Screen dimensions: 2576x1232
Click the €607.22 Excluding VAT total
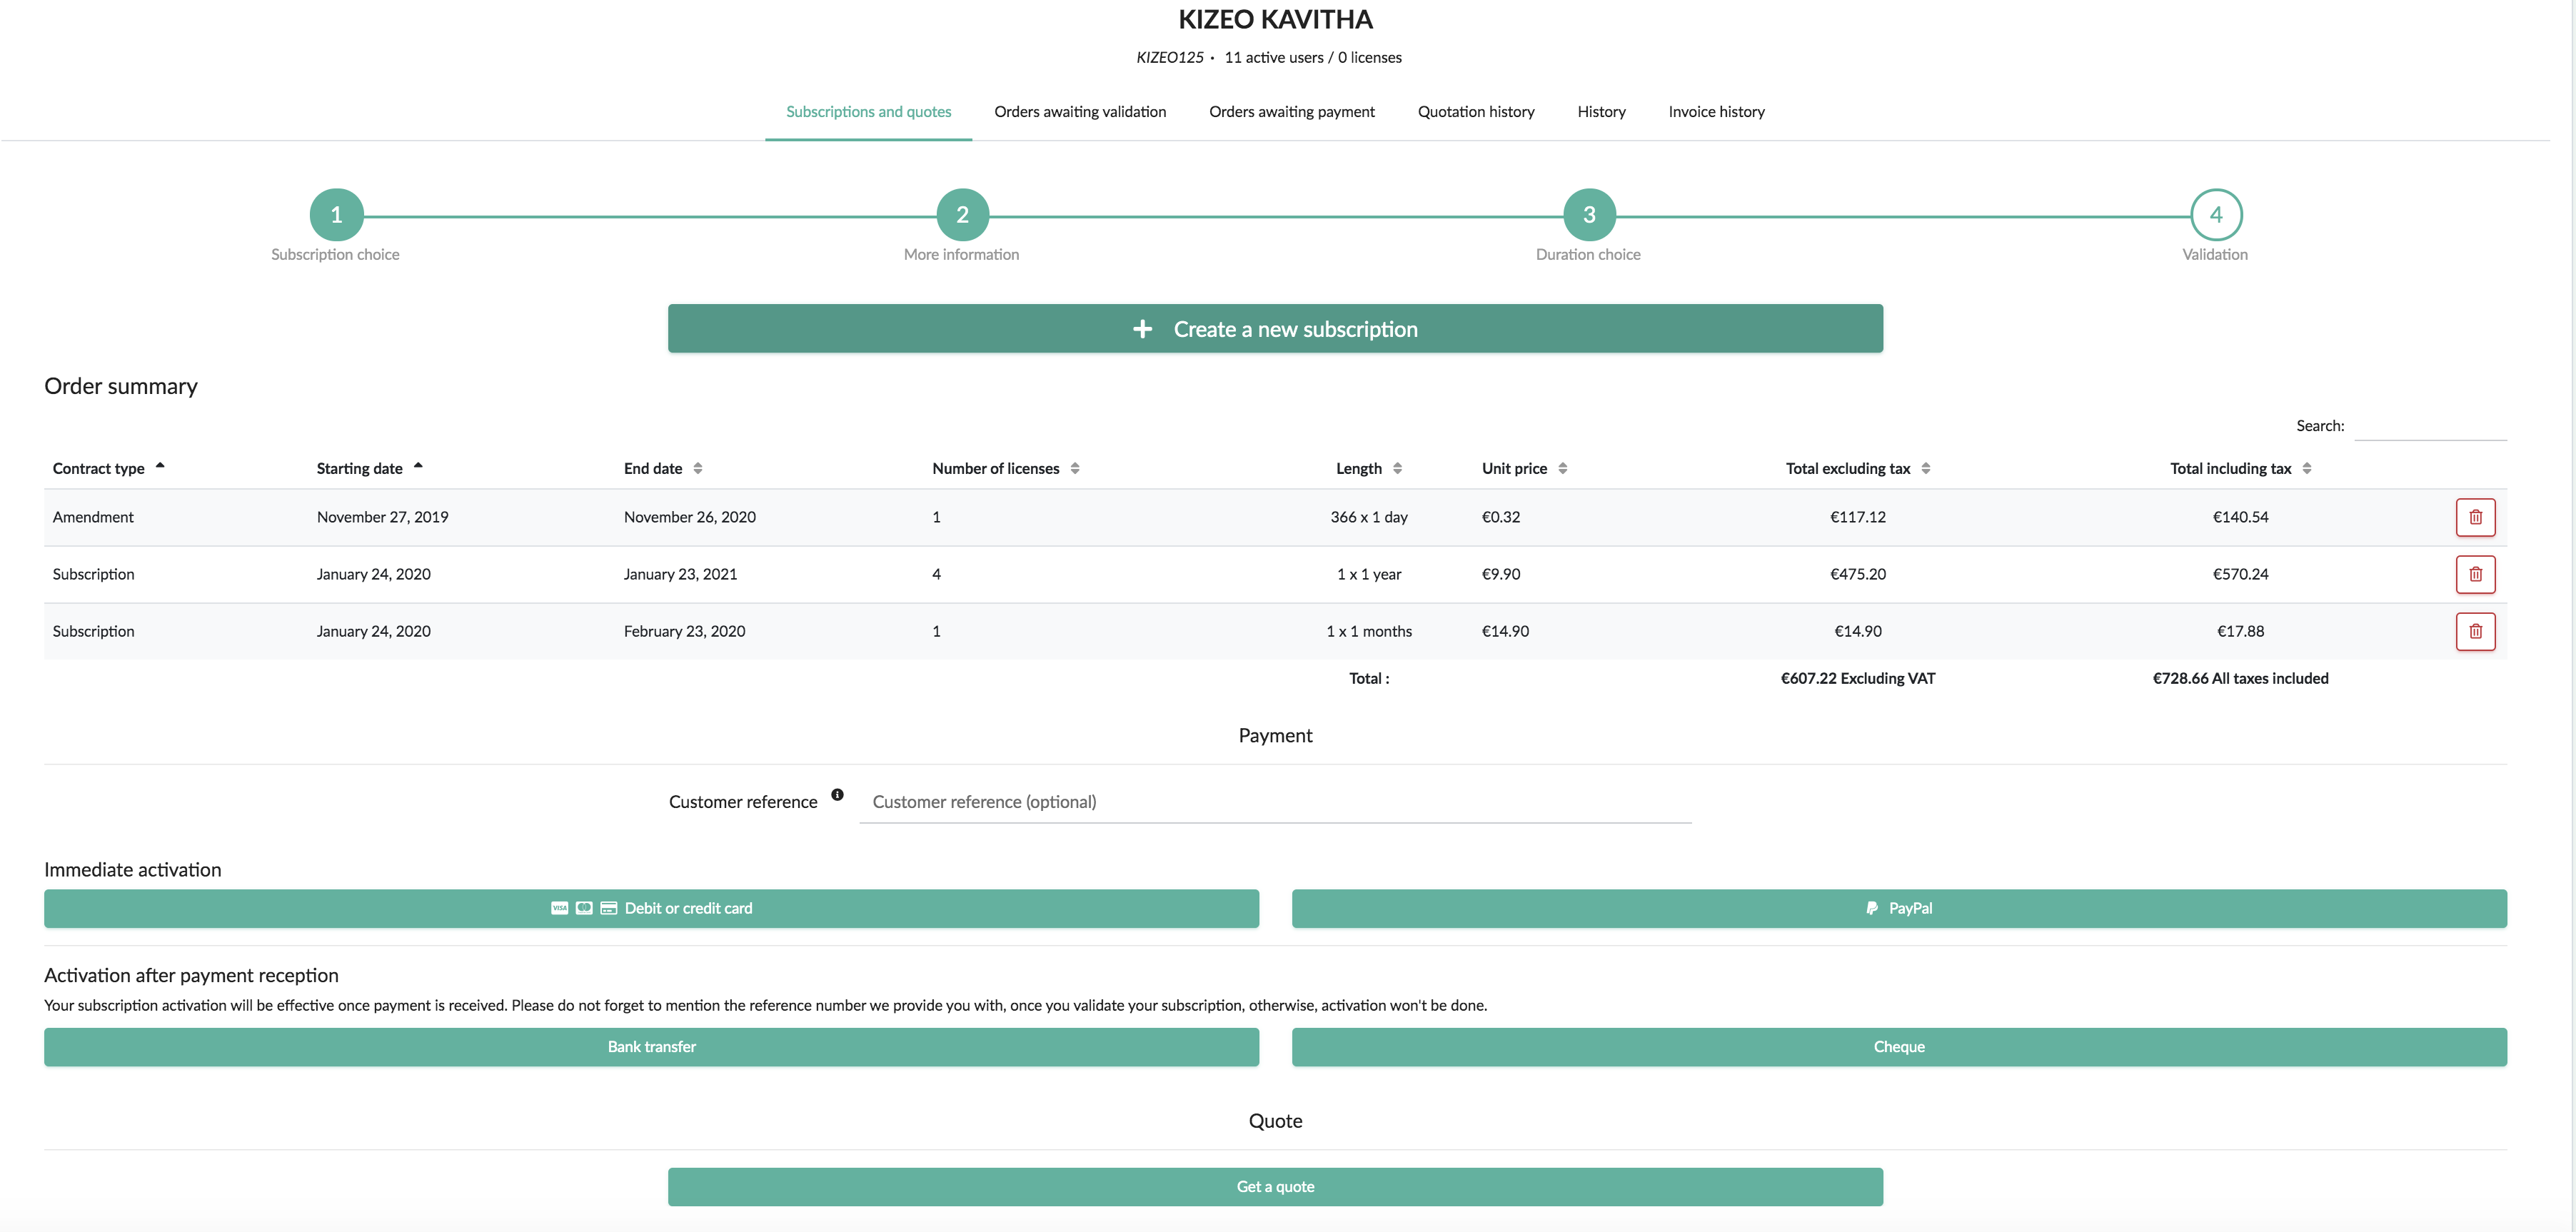click(x=1858, y=678)
